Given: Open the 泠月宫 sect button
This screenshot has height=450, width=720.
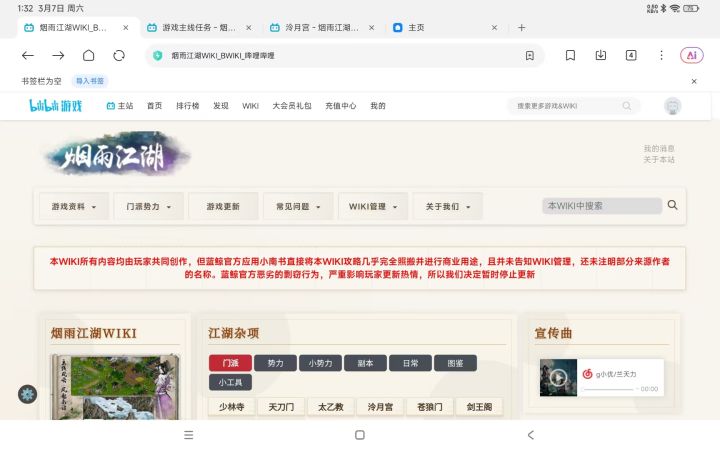Looking at the screenshot, I should point(380,407).
